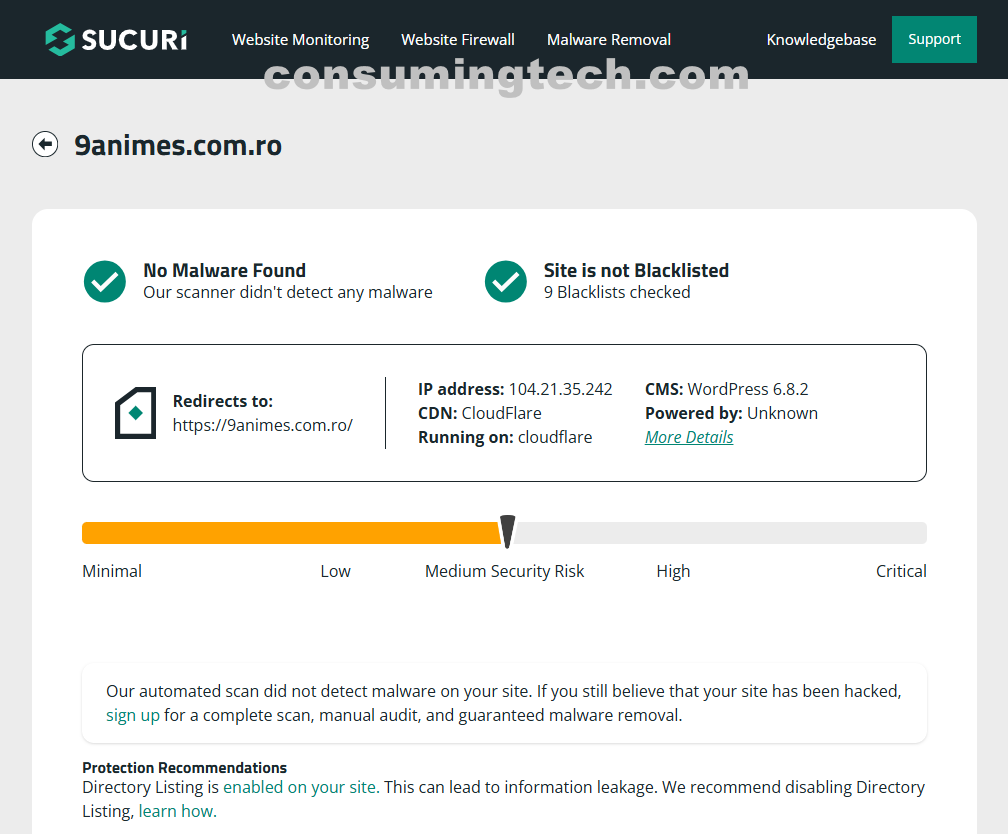Open the Website Monitoring menu item
The width and height of the screenshot is (1008, 834).
point(300,40)
